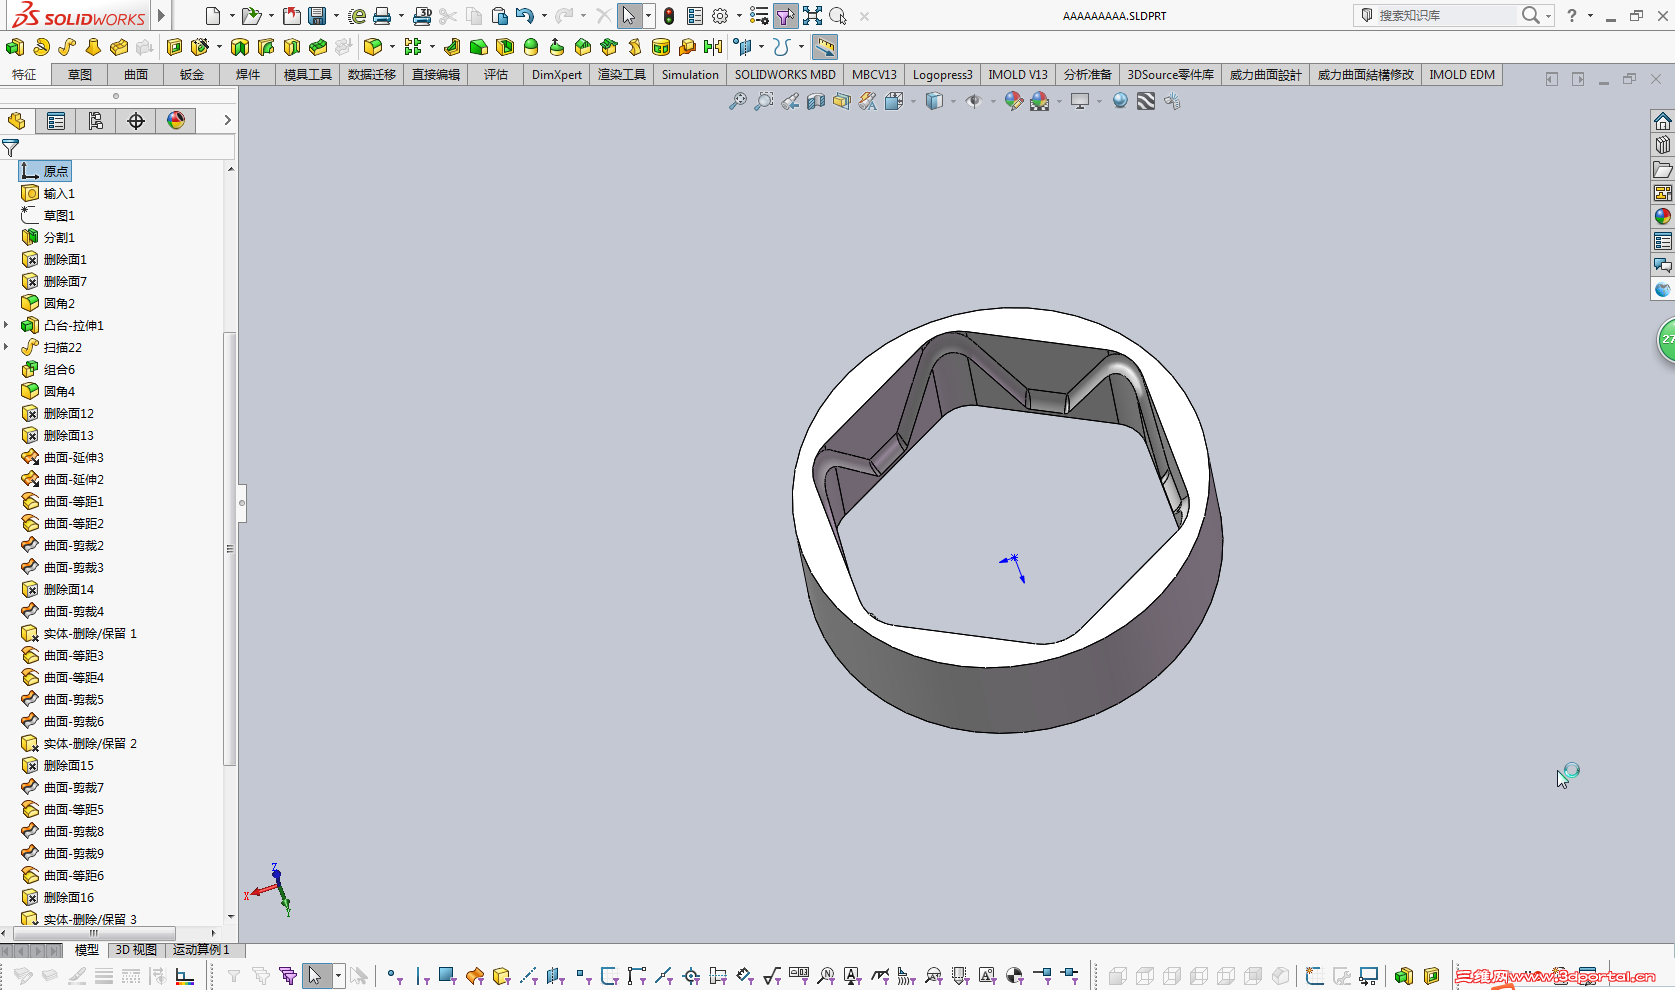Expand the manager tabs with the right arrow
Image resolution: width=1675 pixels, height=990 pixels.
click(x=228, y=120)
